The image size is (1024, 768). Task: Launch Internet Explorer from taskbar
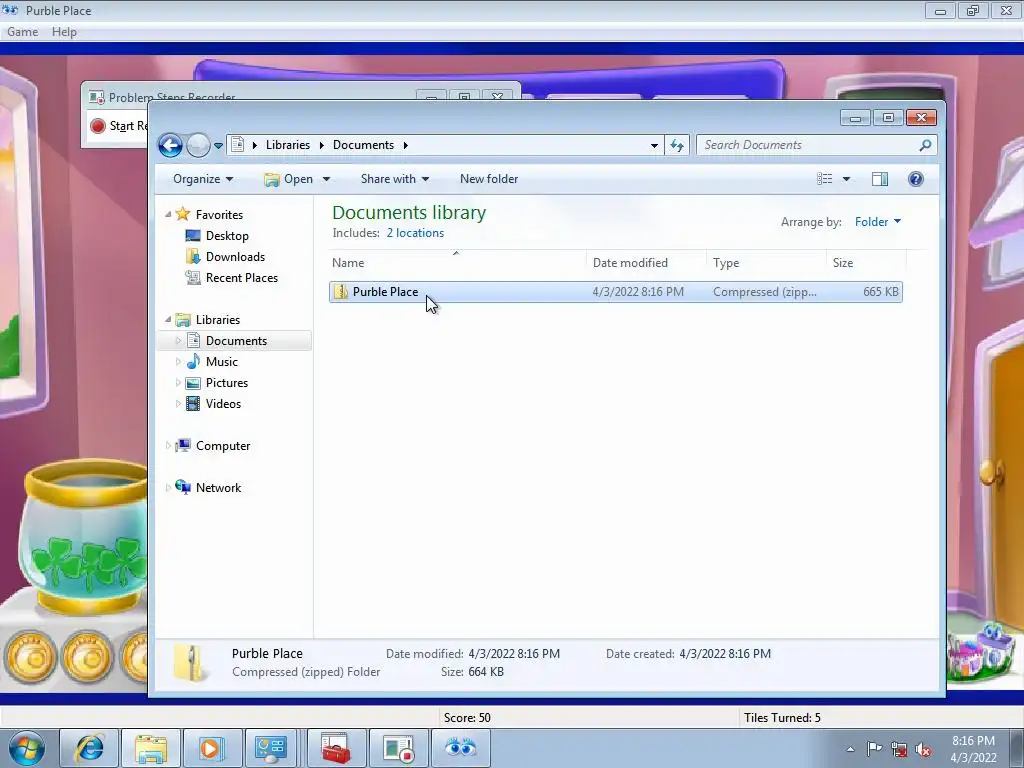click(x=89, y=748)
